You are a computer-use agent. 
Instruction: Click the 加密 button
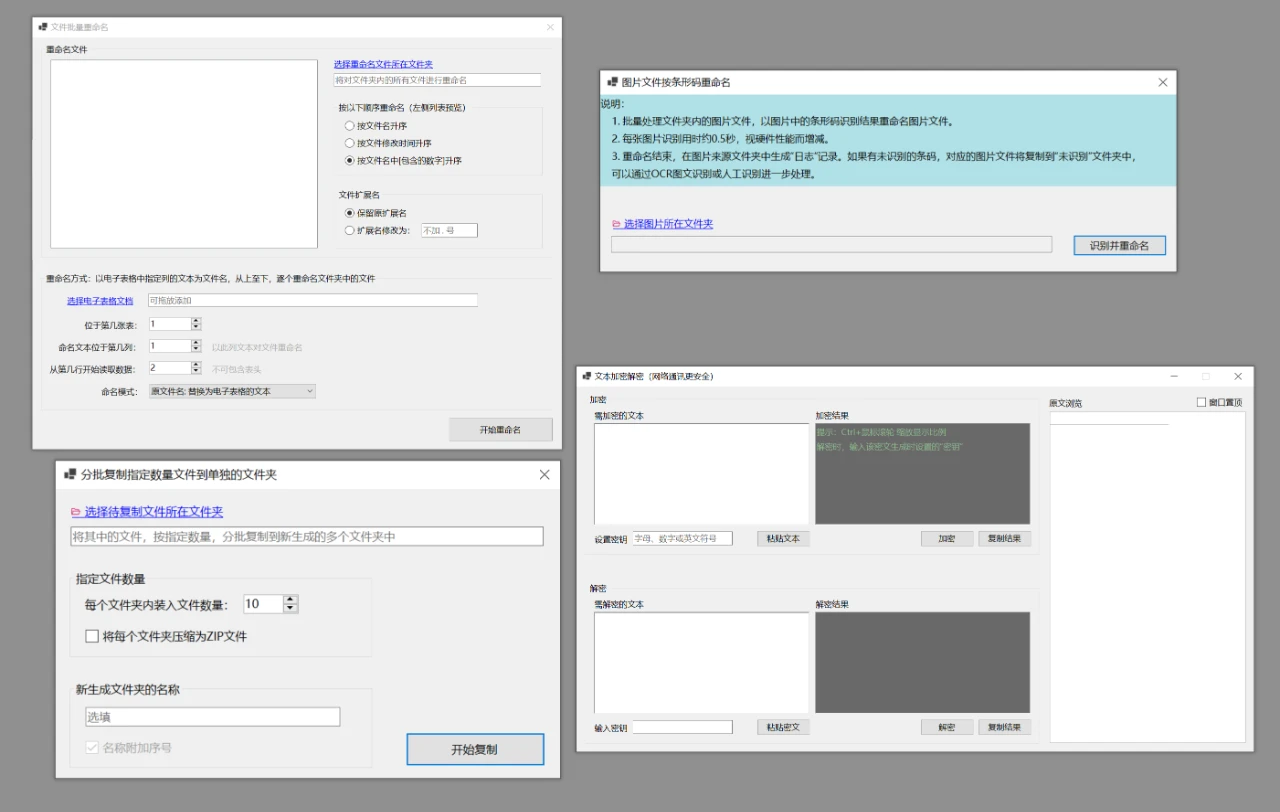point(947,538)
